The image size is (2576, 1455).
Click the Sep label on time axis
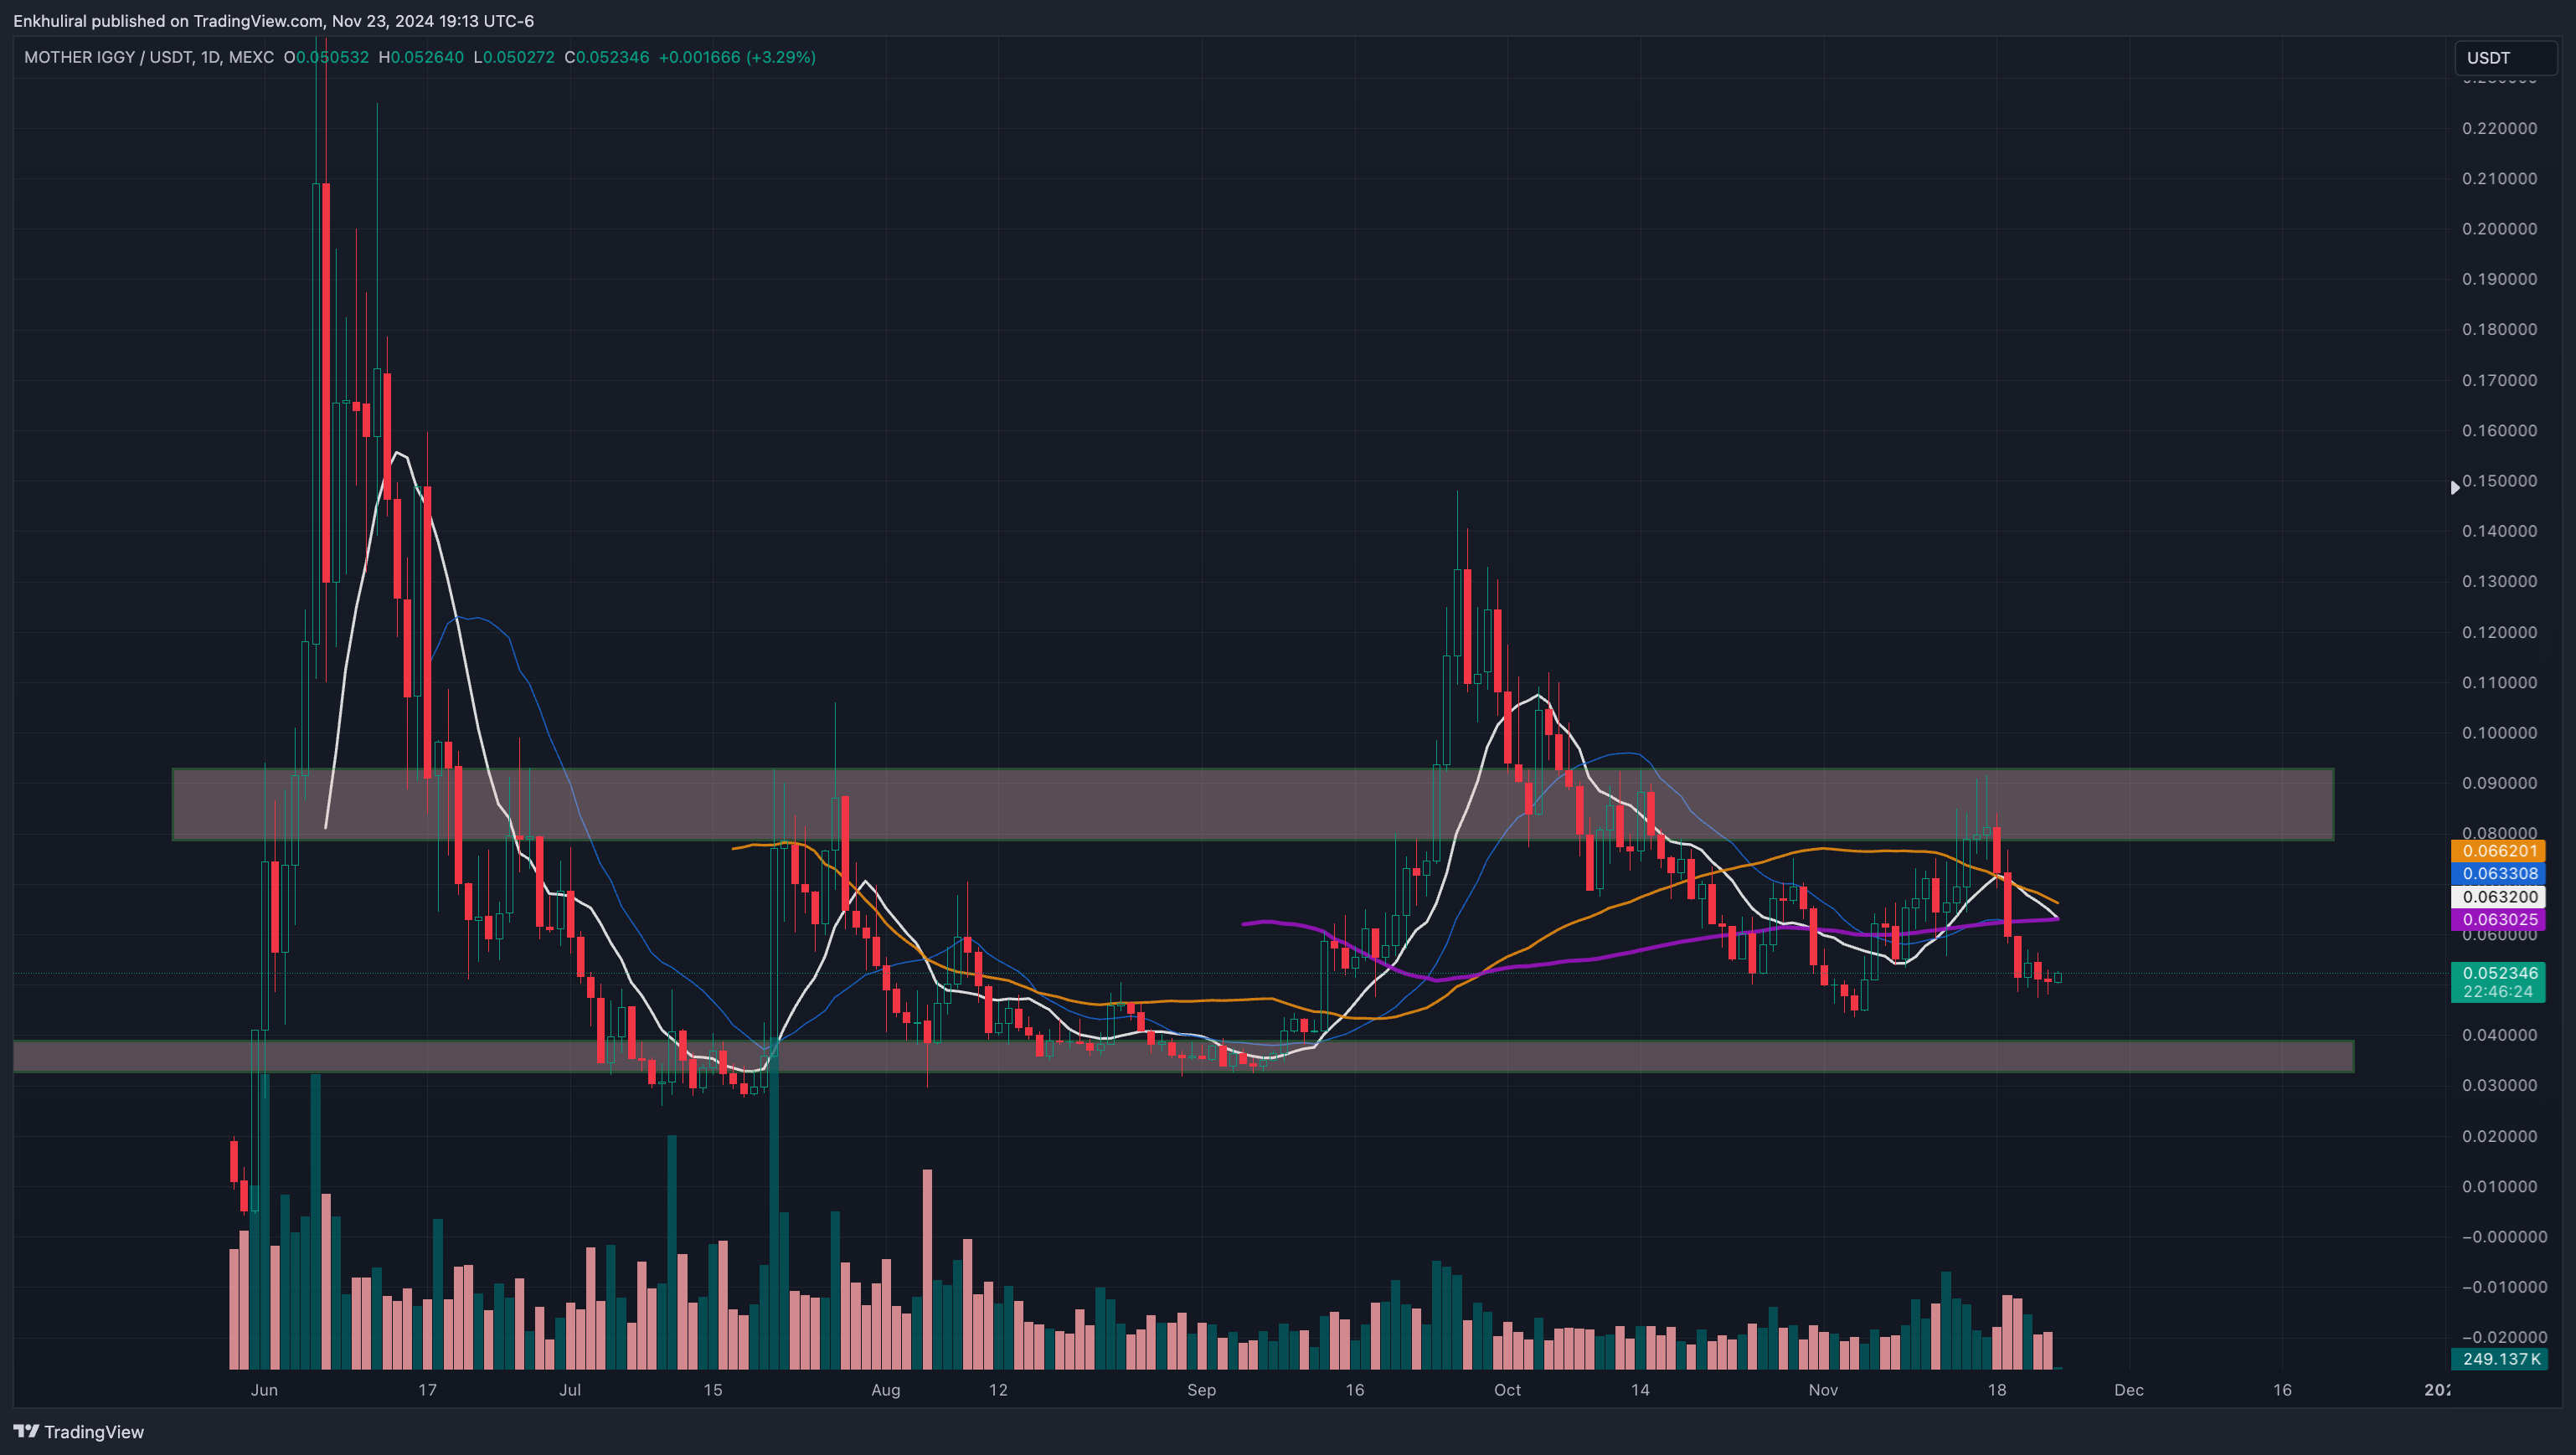pos(1201,1390)
